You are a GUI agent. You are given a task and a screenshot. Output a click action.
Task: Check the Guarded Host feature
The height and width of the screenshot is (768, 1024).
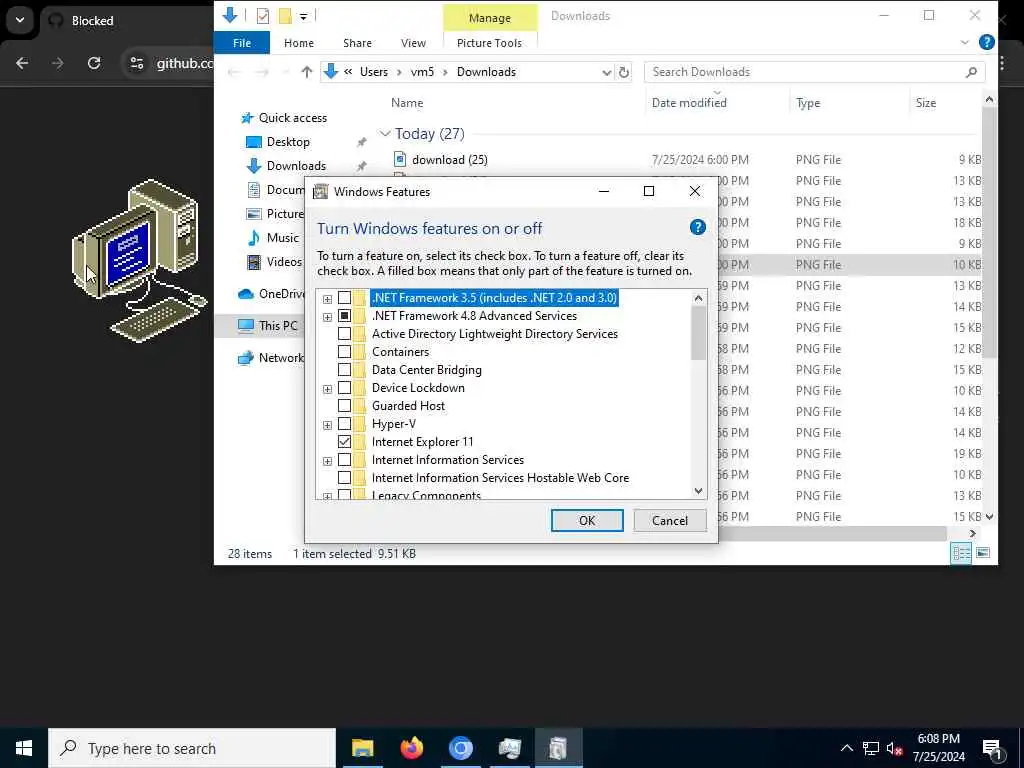coord(344,406)
